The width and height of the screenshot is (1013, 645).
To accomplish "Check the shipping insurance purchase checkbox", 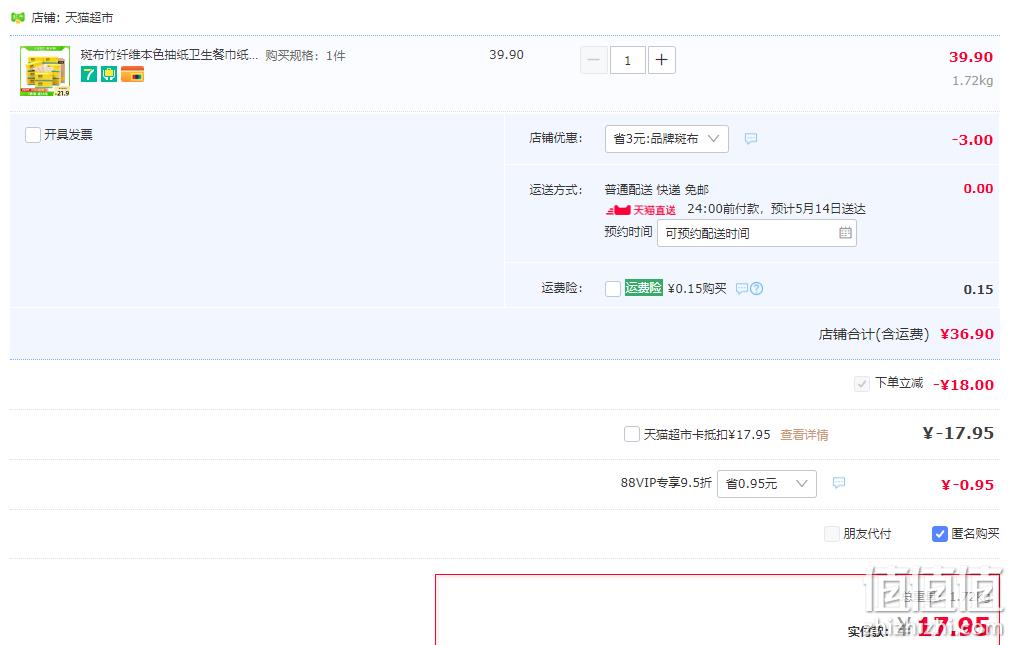I will coord(612,288).
